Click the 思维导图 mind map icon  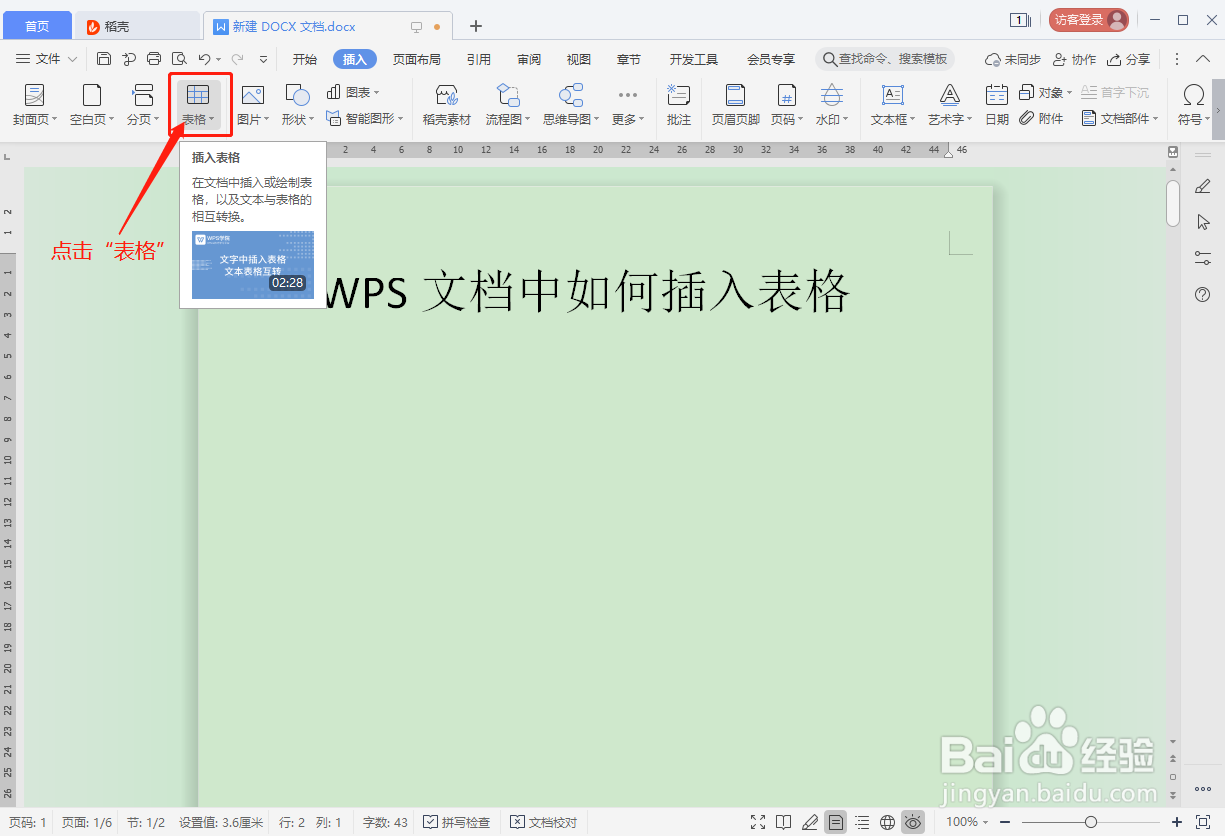[x=571, y=96]
